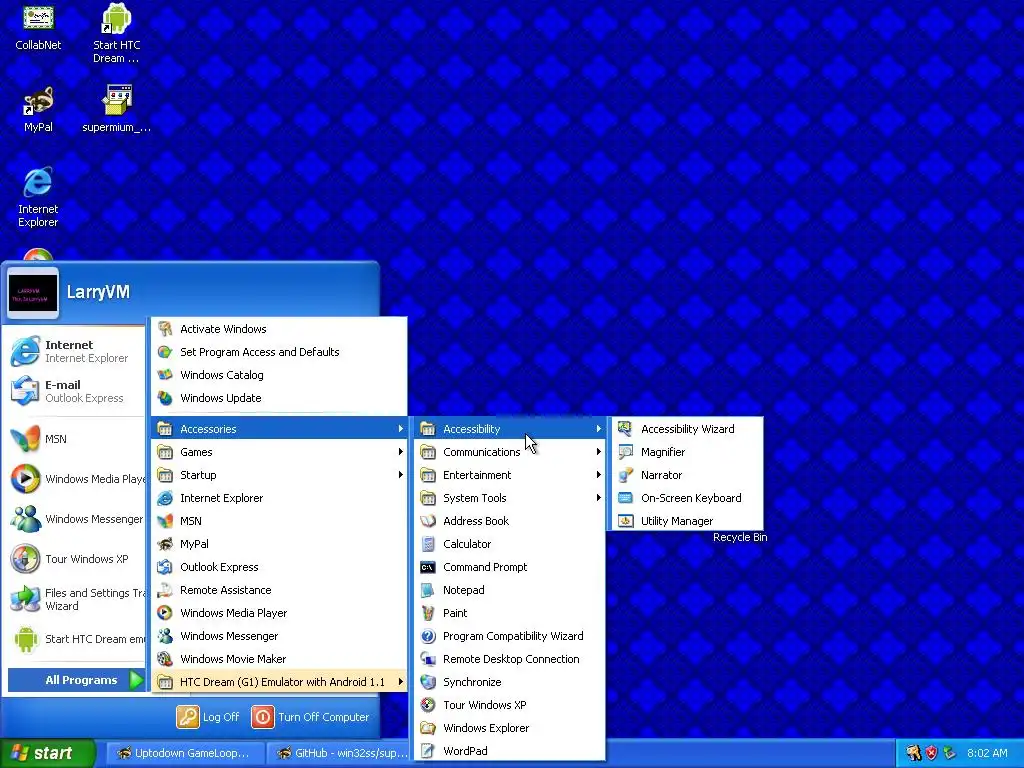Launch Windows Update icon

tap(165, 398)
